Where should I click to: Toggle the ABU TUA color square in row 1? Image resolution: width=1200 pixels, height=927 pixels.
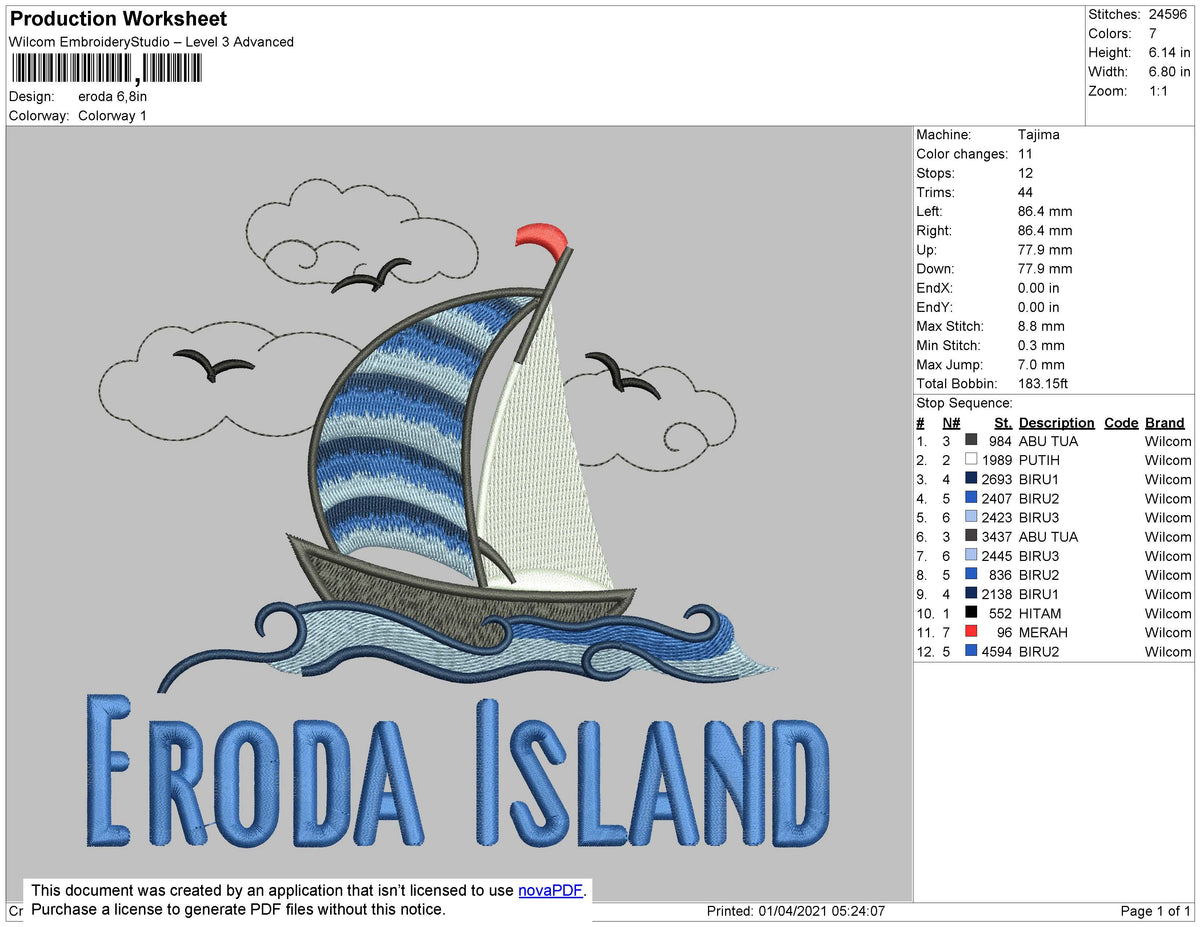tap(971, 440)
